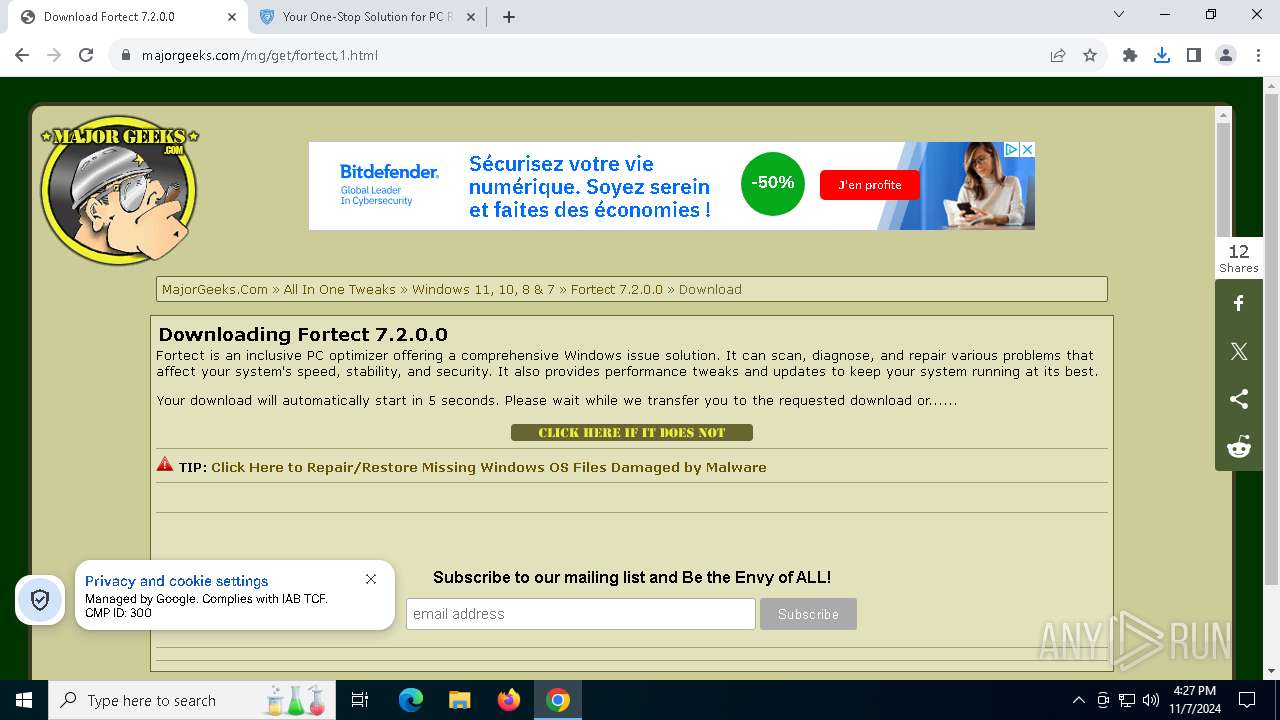Image resolution: width=1280 pixels, height=720 pixels.
Task: Click the email address field
Action: pos(581,614)
